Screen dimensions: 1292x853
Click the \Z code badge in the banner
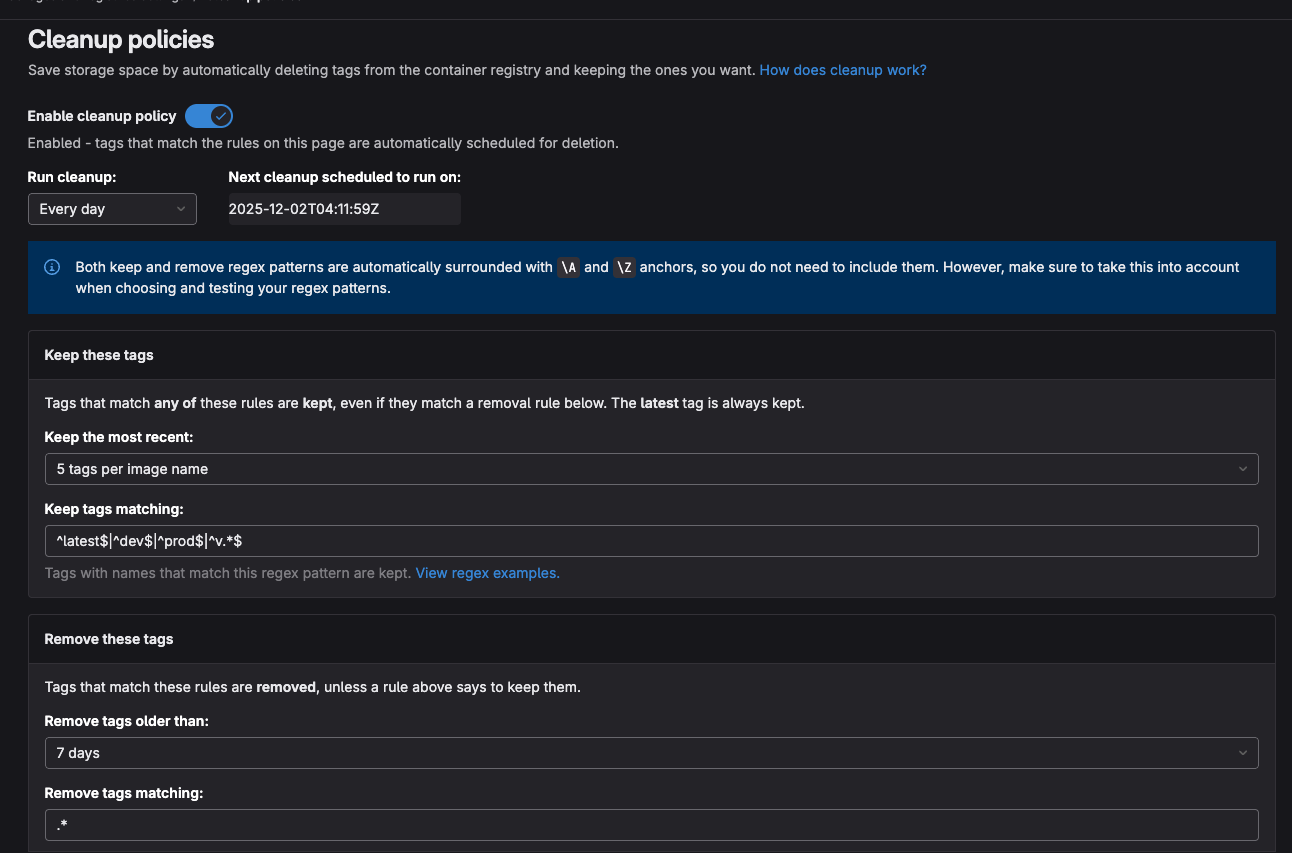point(623,267)
